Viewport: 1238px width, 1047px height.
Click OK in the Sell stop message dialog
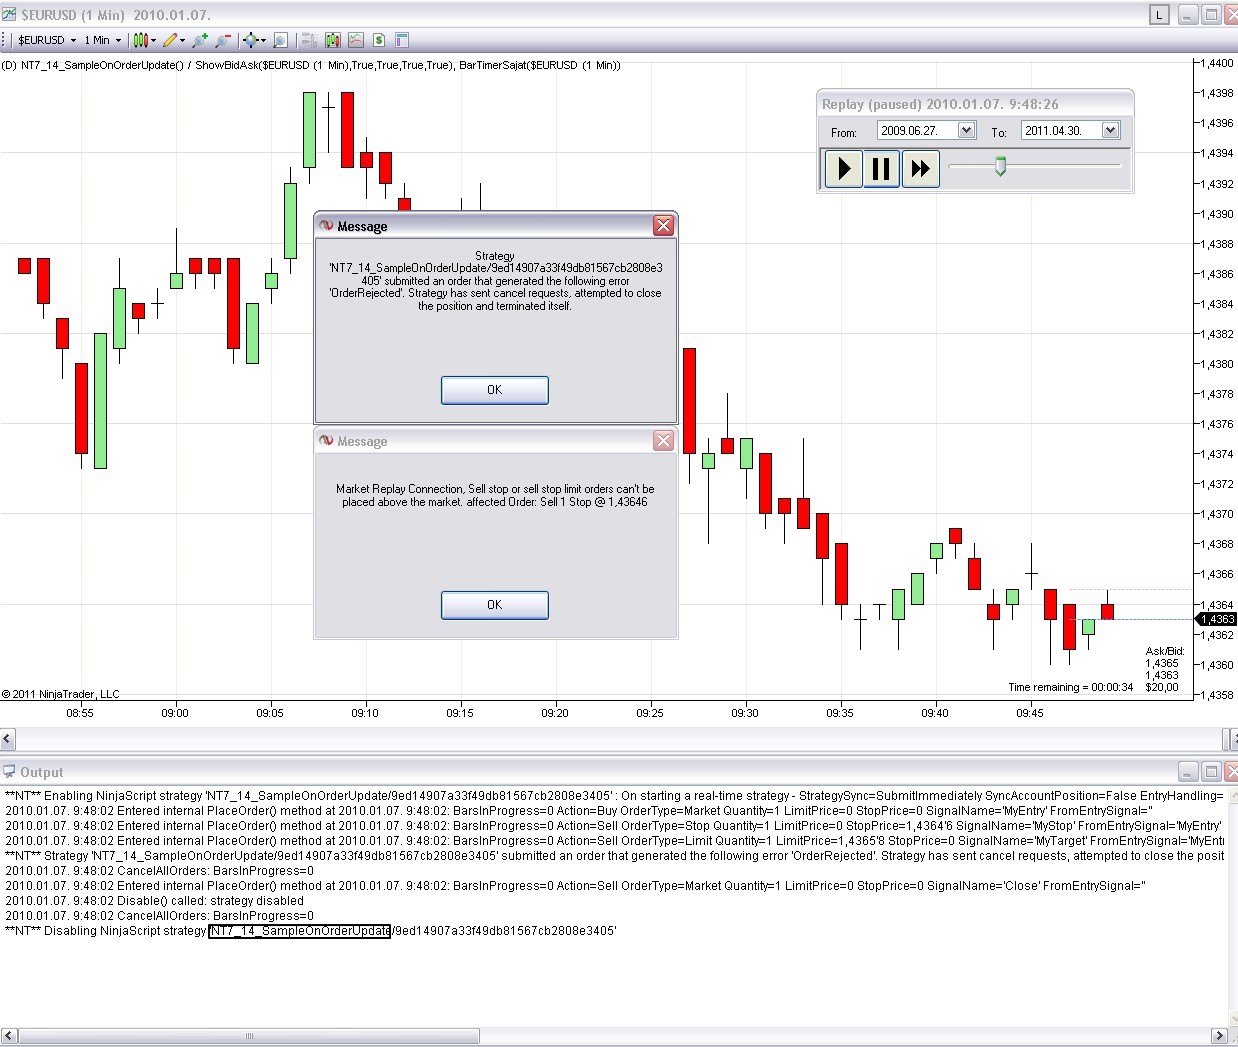[x=494, y=605]
